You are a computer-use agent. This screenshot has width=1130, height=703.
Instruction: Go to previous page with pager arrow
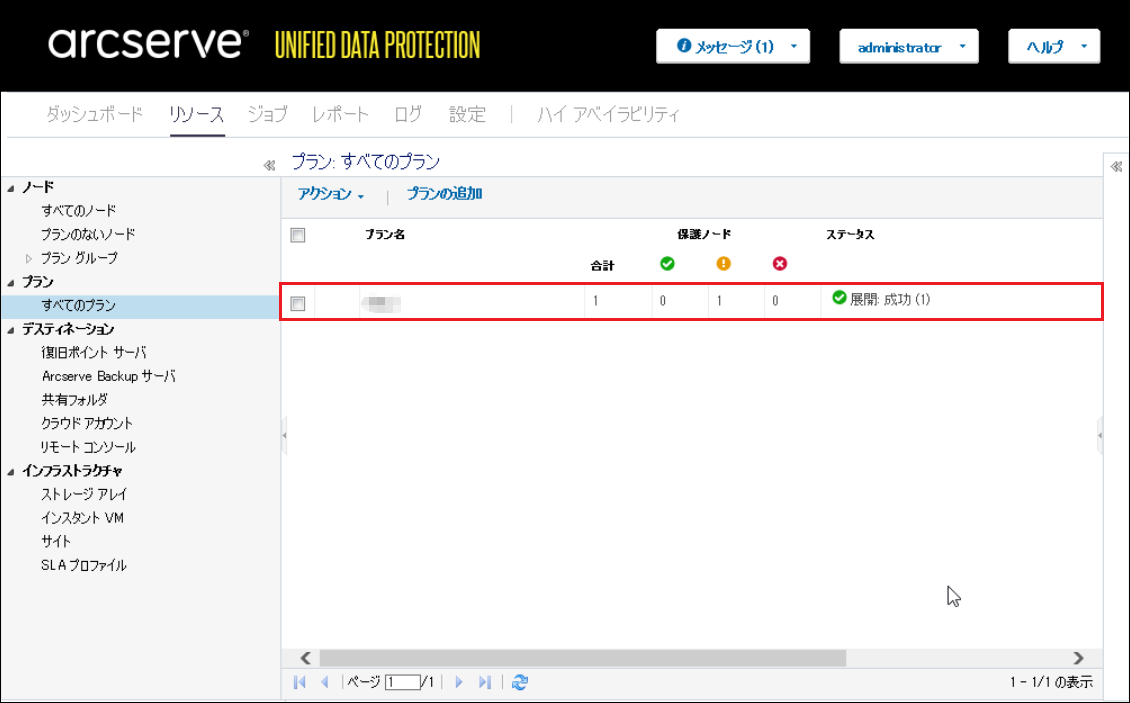325,682
